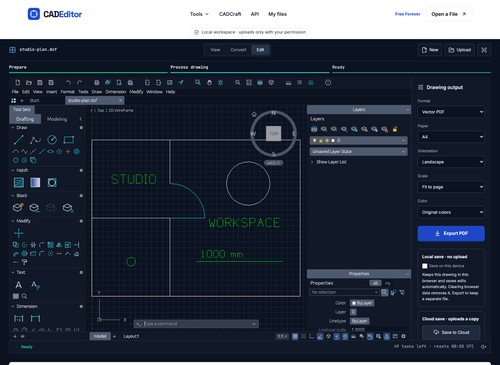Screen dimensions: 500x365
Task: Select the Circle draw tool
Action: tap(52, 140)
